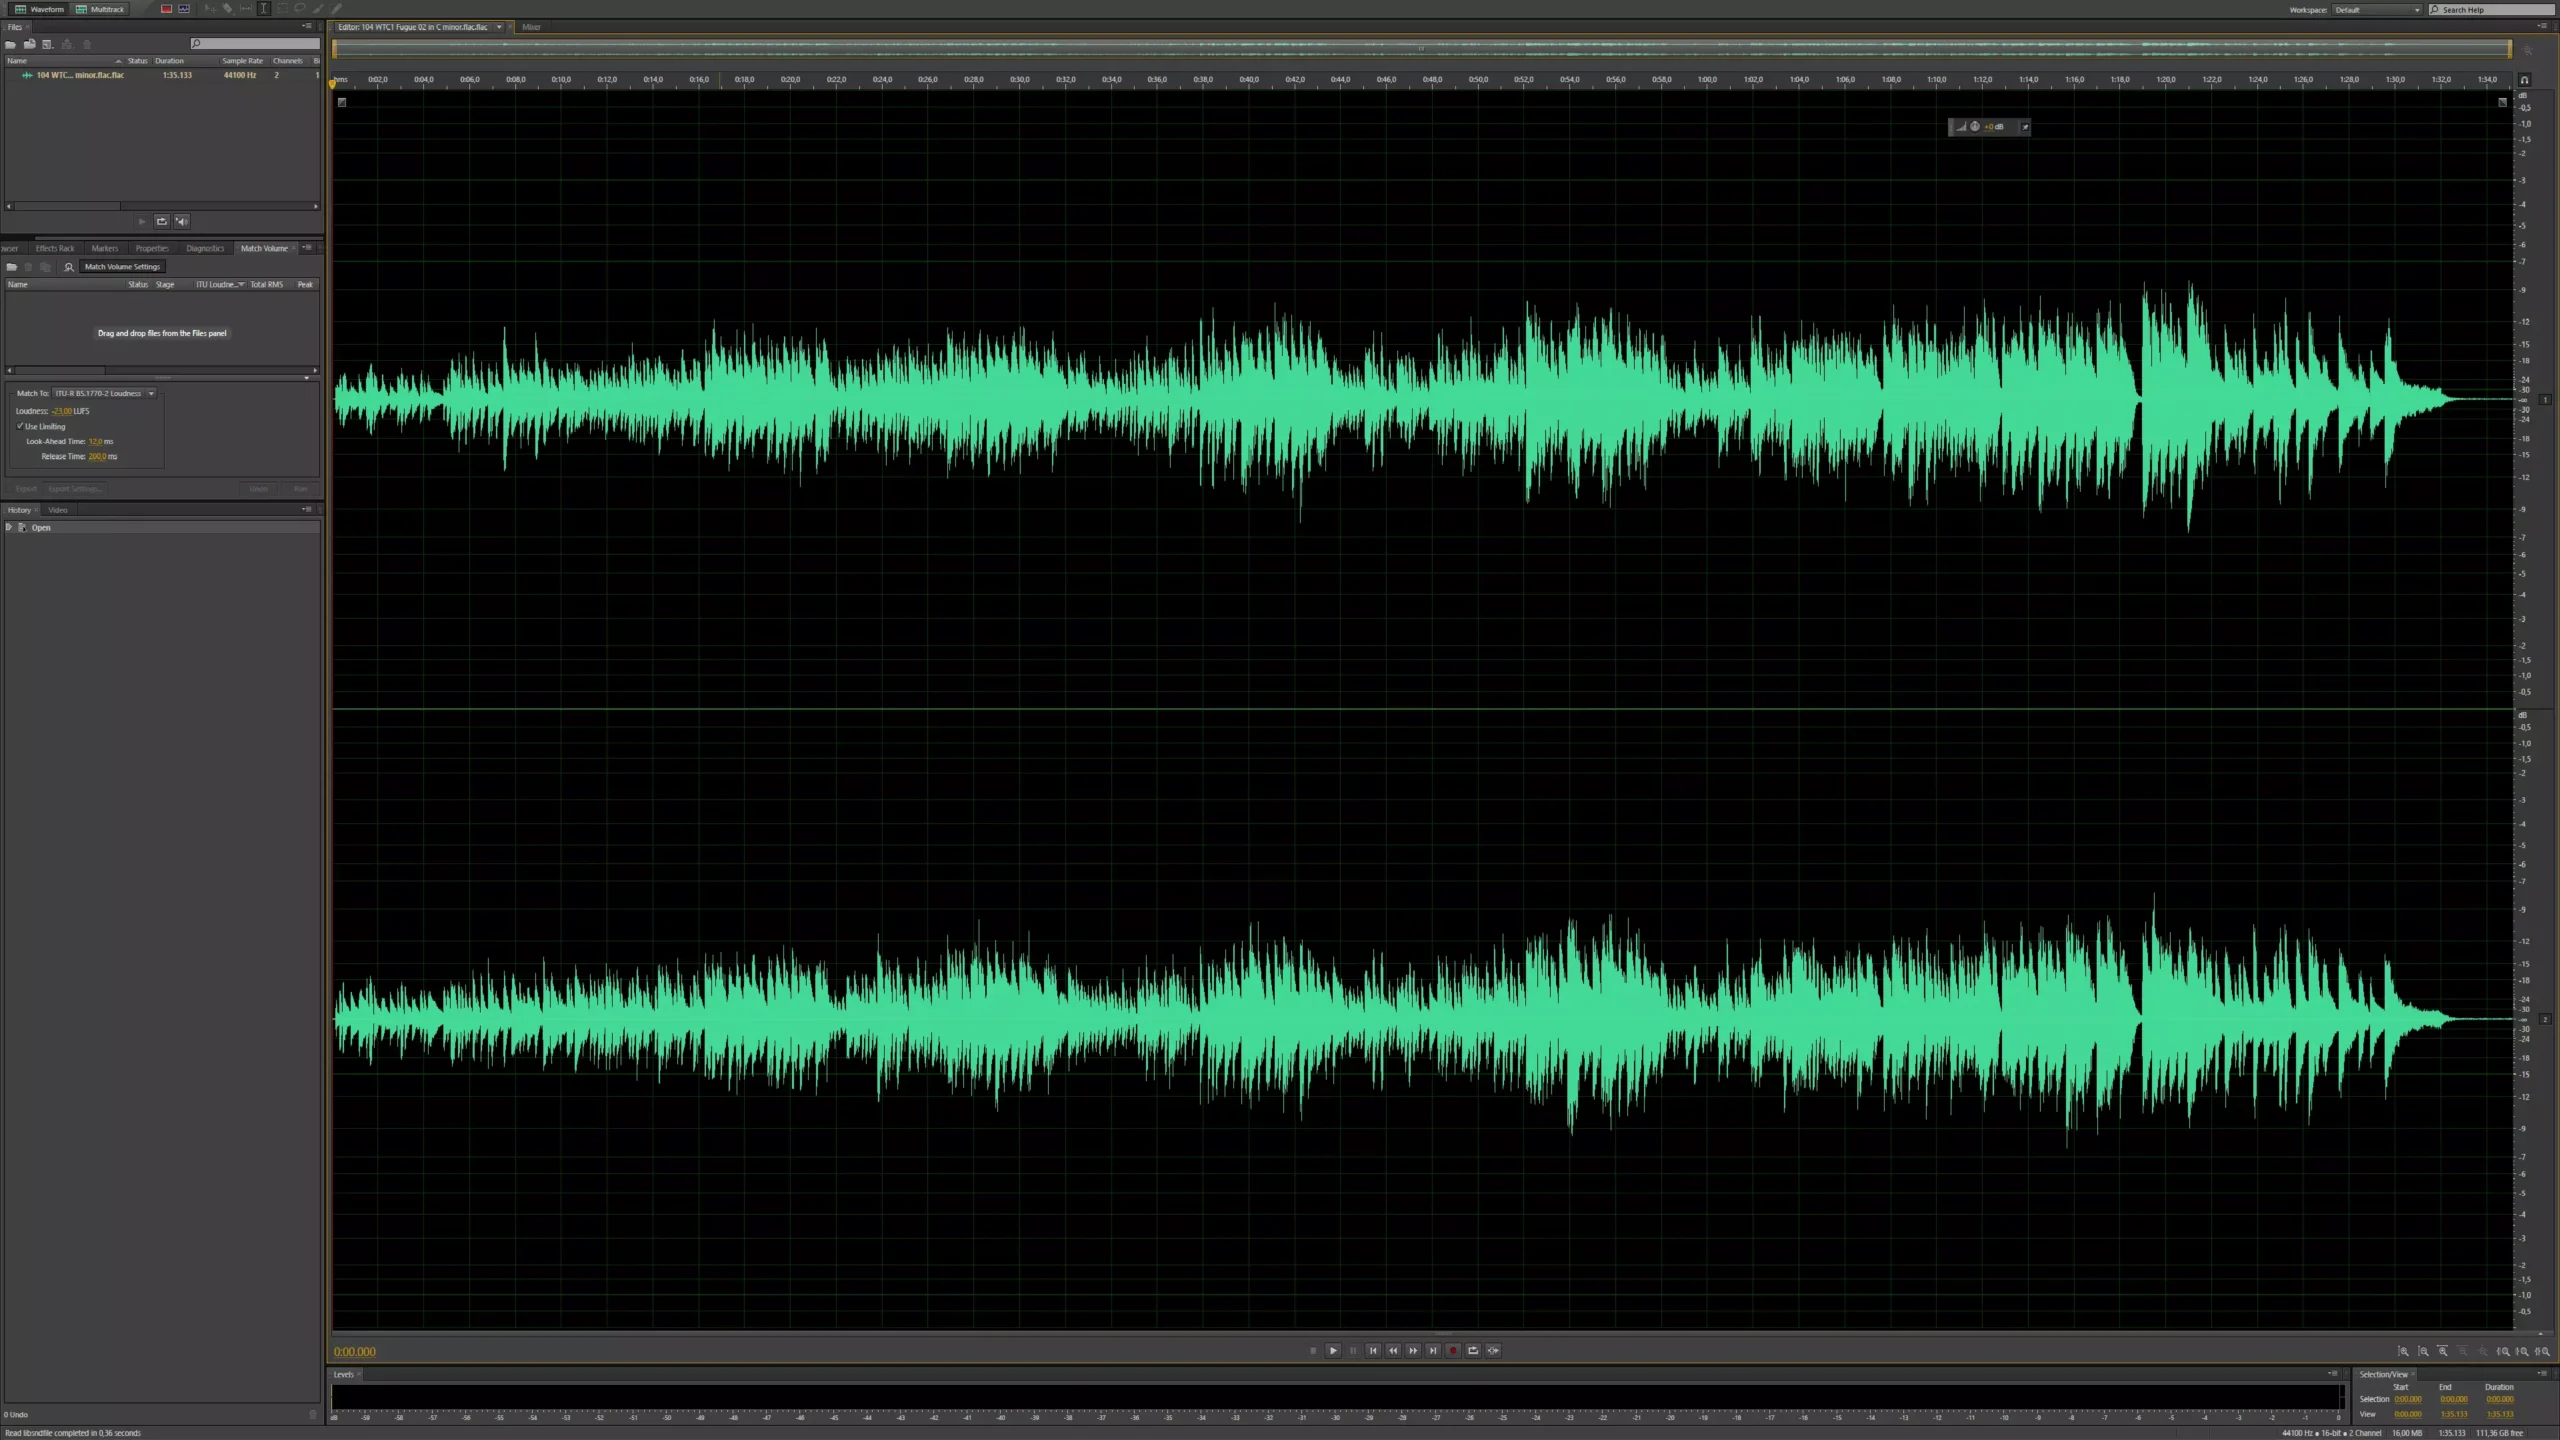Import files via the Files panel import icon
Image resolution: width=2560 pixels, height=1440 pixels.
point(29,44)
